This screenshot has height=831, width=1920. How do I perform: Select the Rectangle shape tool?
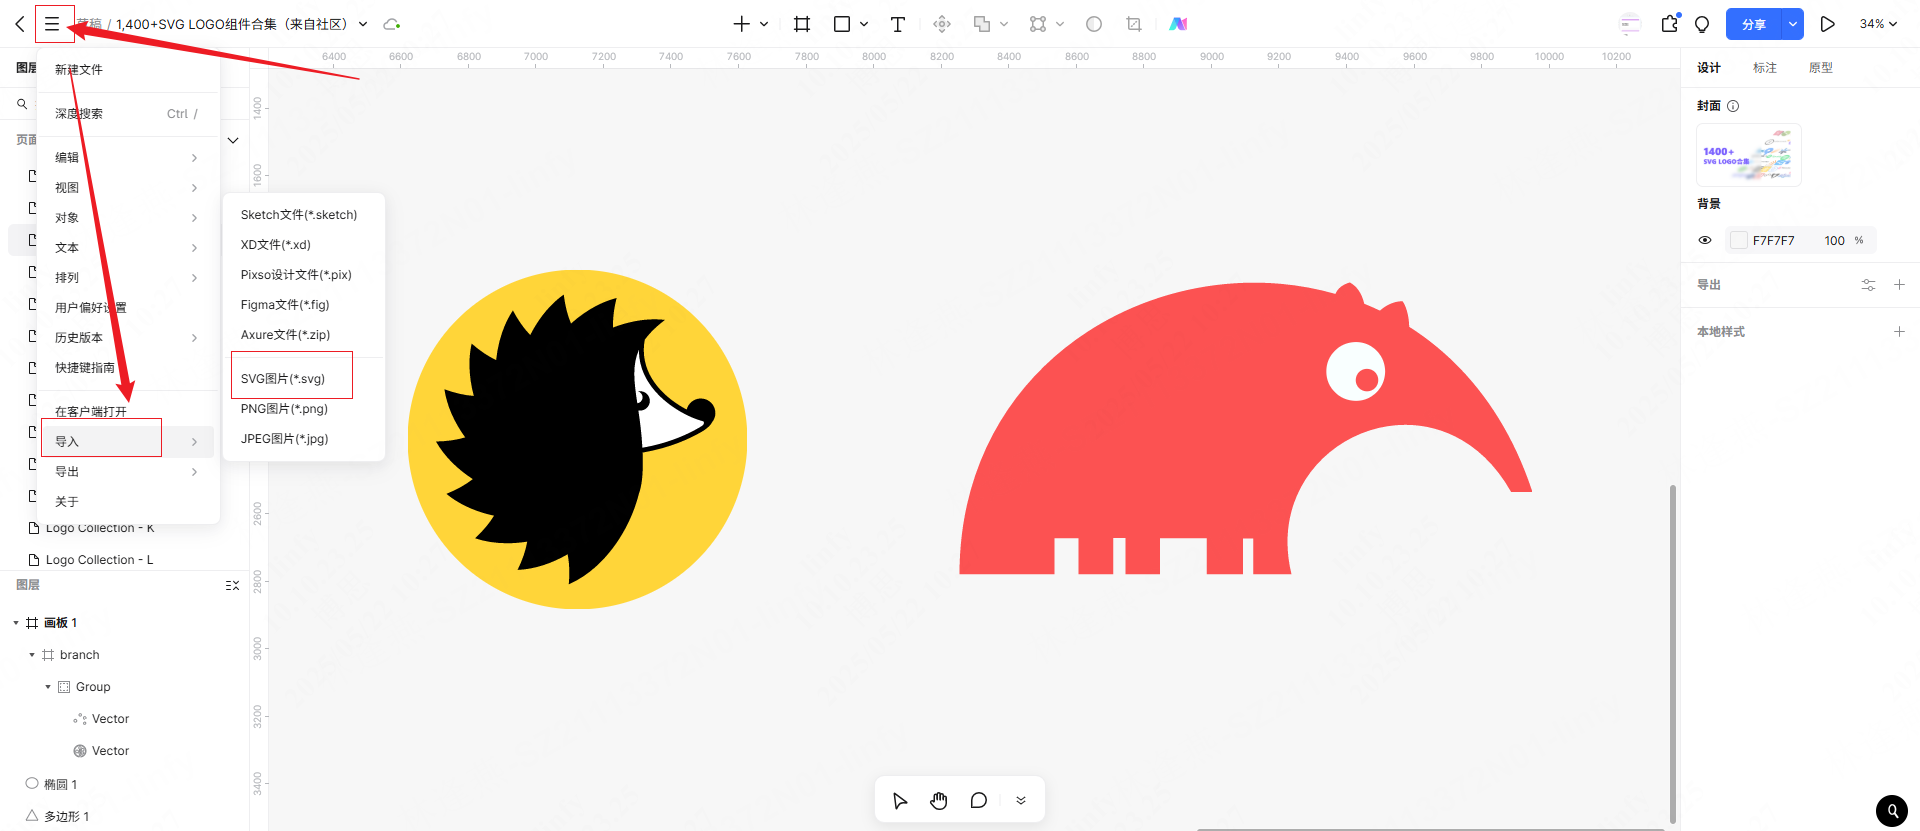[x=842, y=24]
